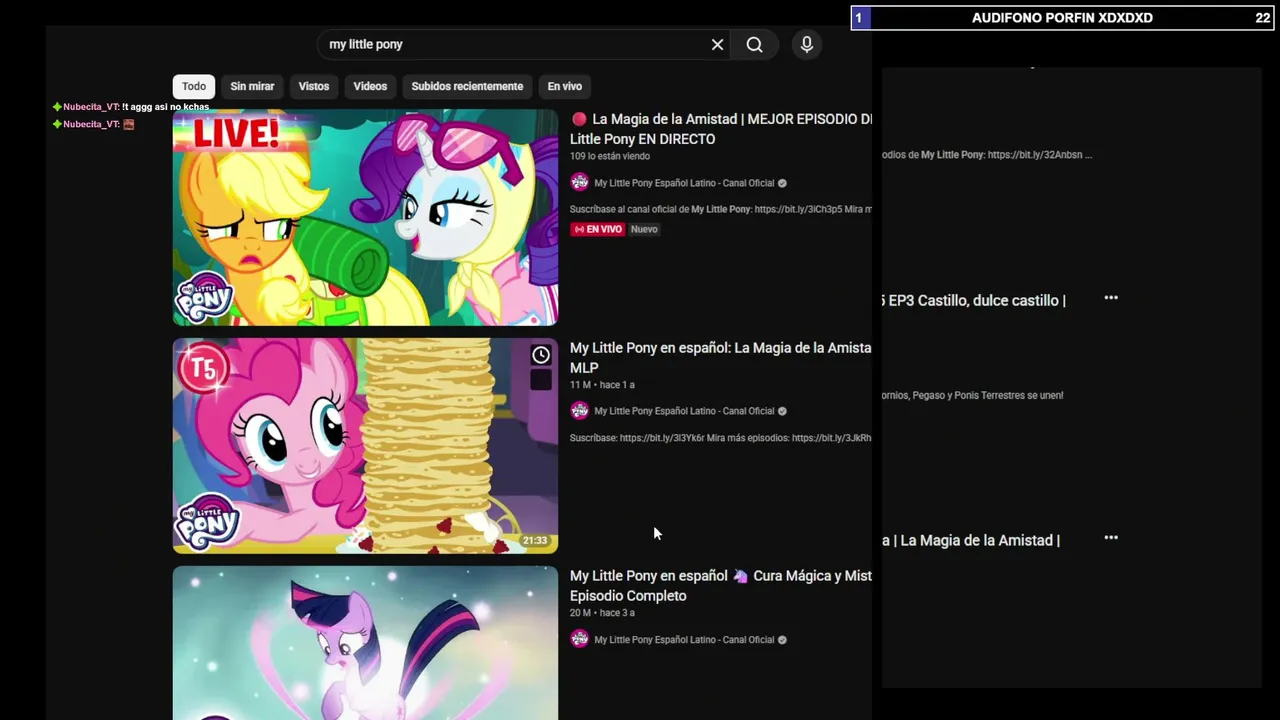Viewport: 1280px width, 720px height.
Task: Click verified badge on the 20 M video's channel
Action: coord(782,640)
